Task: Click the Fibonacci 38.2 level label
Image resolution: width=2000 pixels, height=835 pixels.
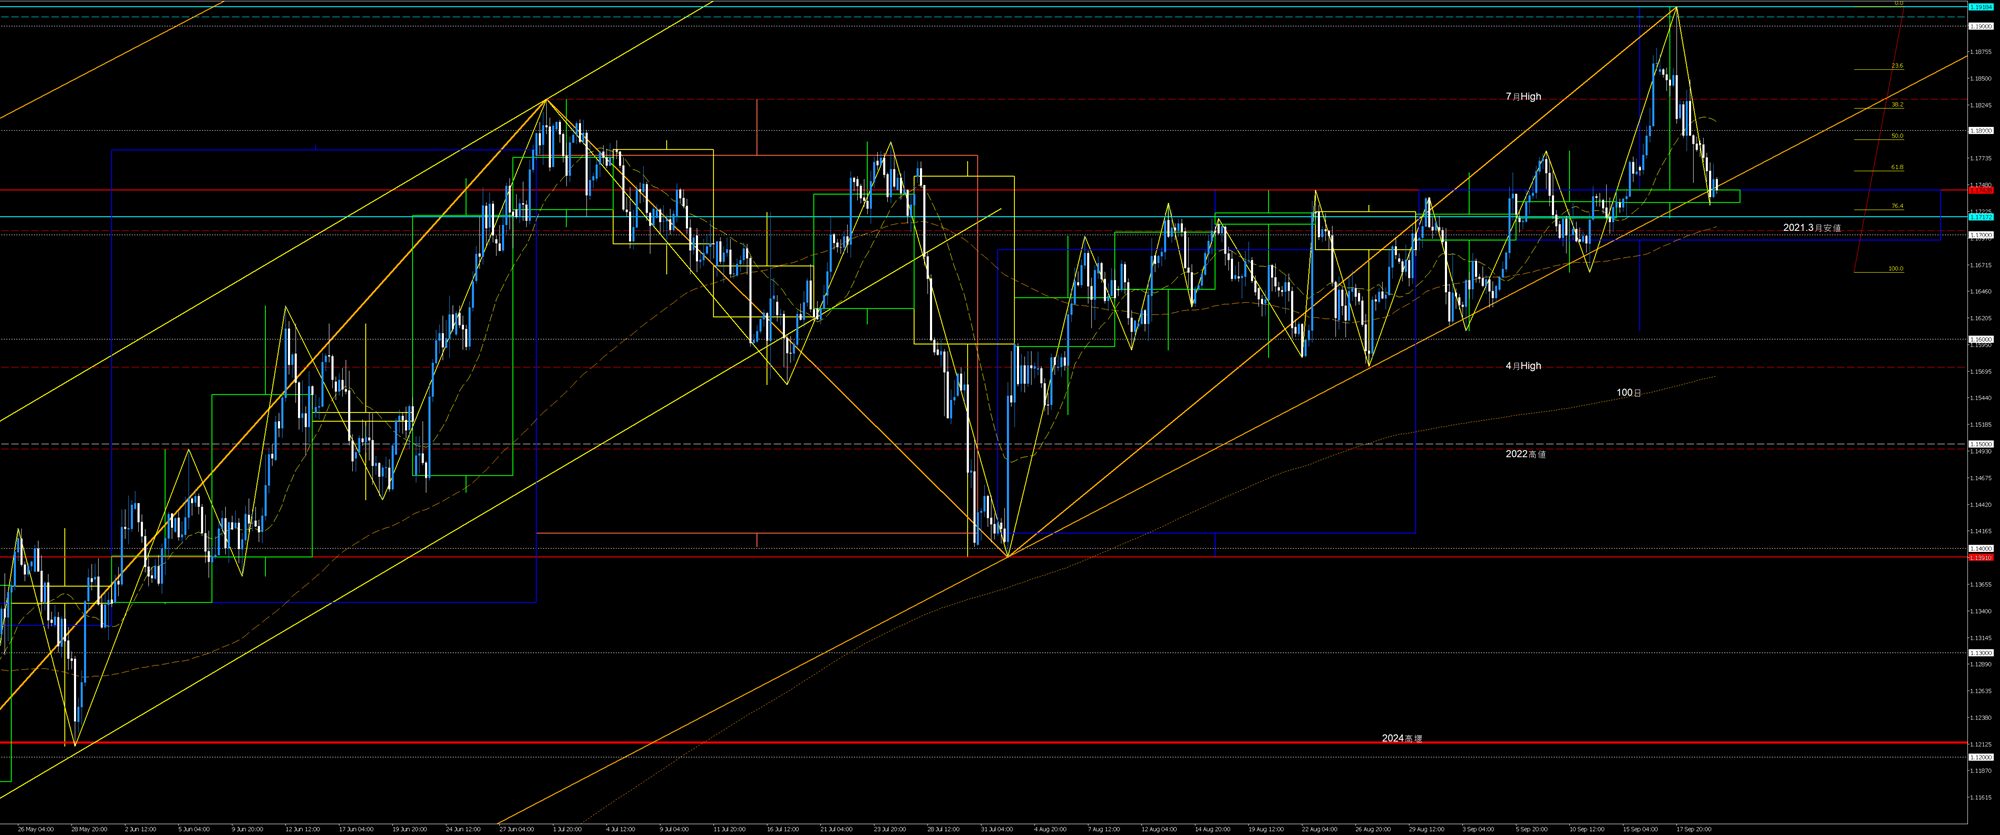Action: (1896, 104)
